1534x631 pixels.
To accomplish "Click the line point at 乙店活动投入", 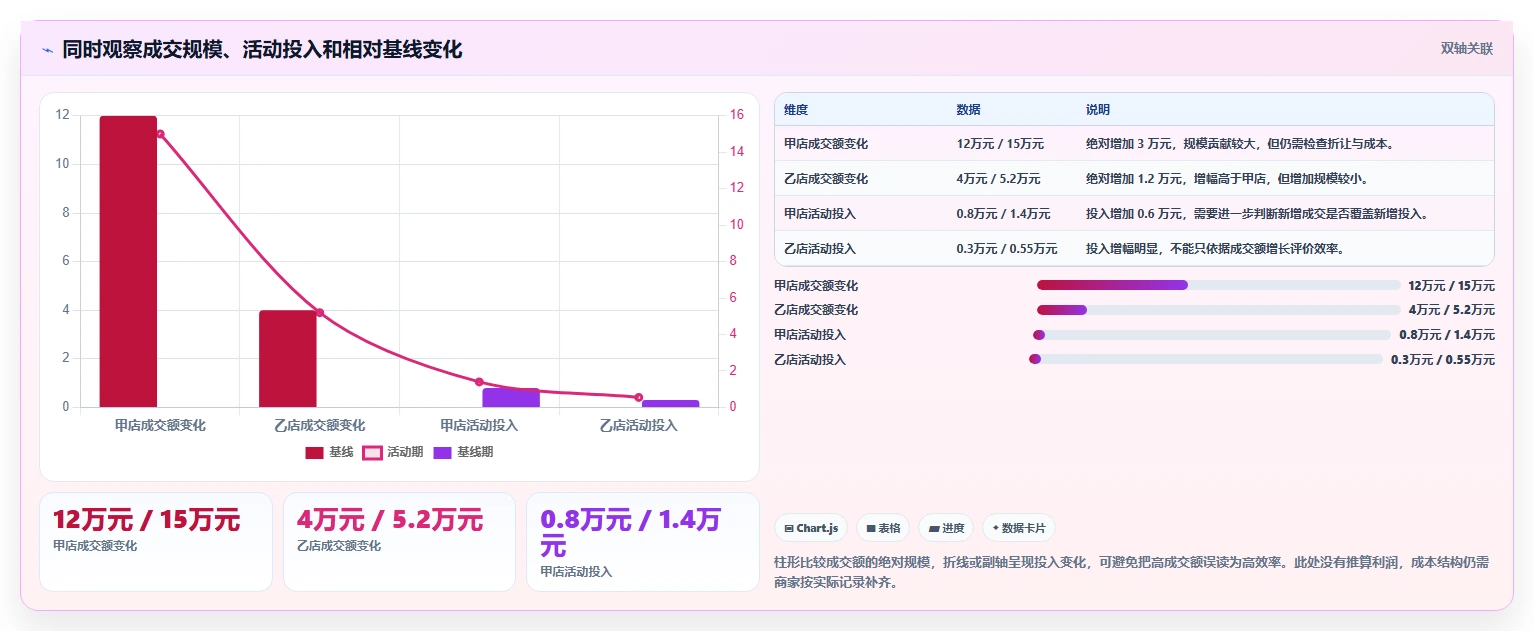I will (639, 397).
